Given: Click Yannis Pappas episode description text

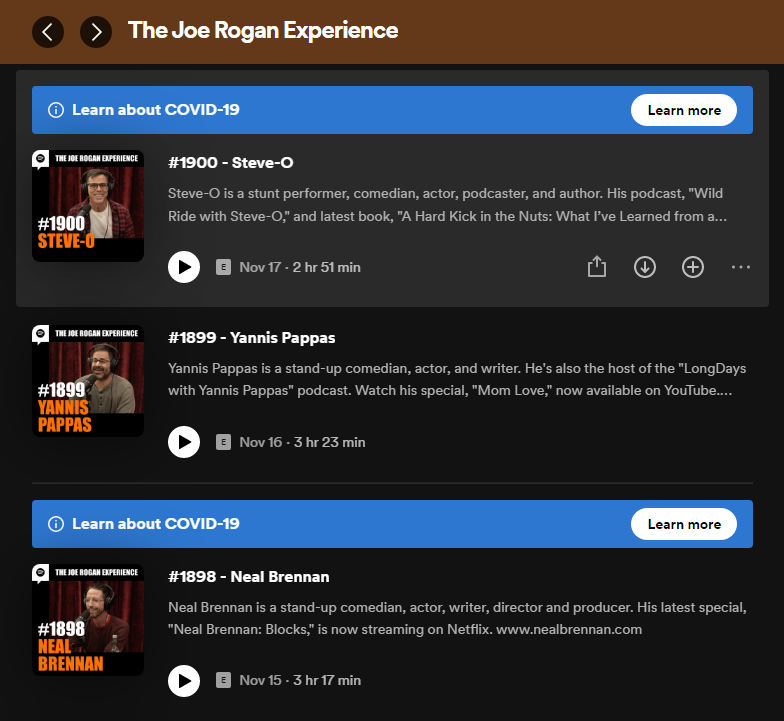Looking at the screenshot, I should (x=457, y=379).
